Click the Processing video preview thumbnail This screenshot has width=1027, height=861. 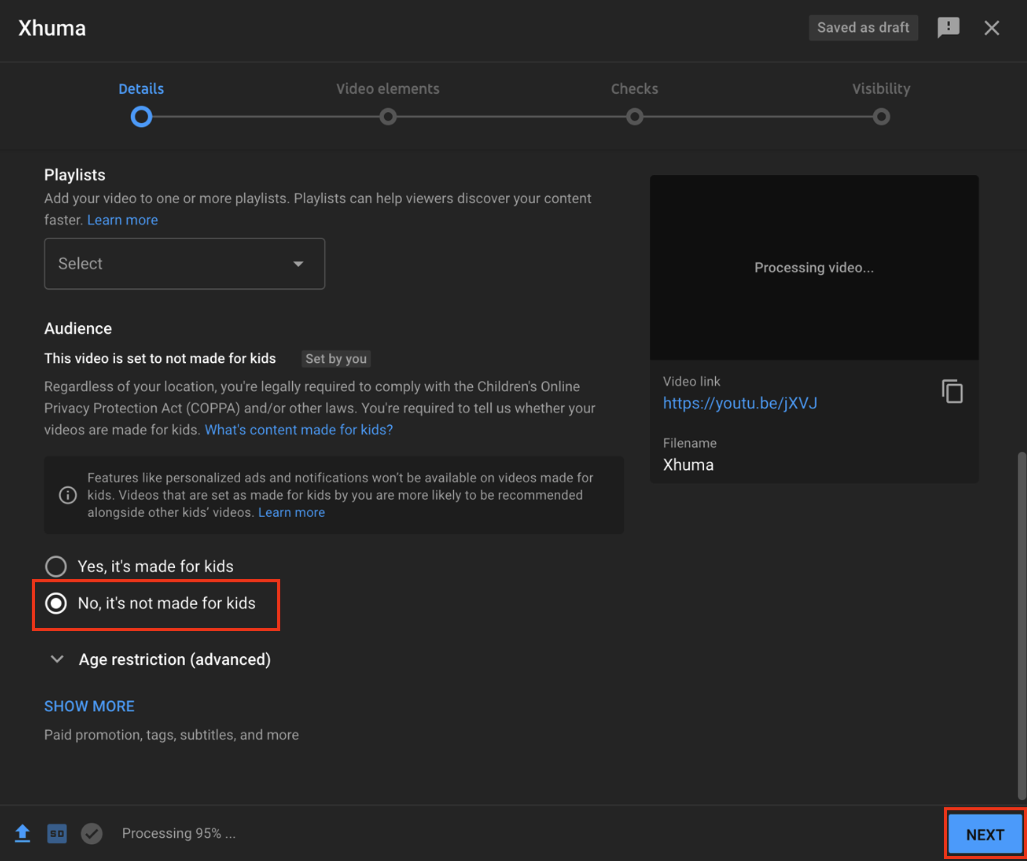pyautogui.click(x=814, y=267)
